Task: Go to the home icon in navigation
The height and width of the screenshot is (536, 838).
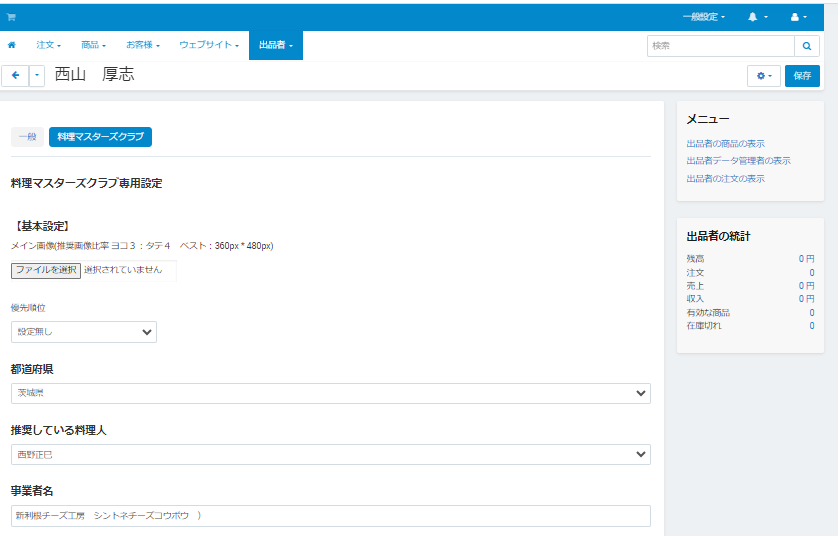Action: point(12,45)
